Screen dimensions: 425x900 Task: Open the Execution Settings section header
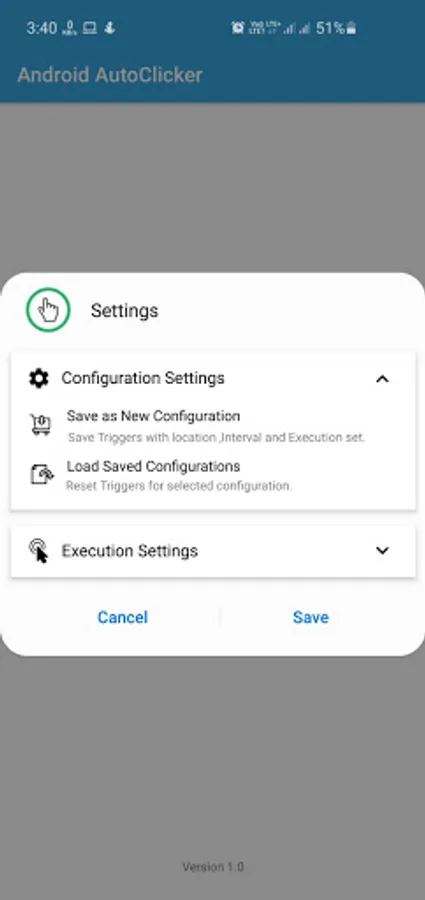(x=212, y=551)
